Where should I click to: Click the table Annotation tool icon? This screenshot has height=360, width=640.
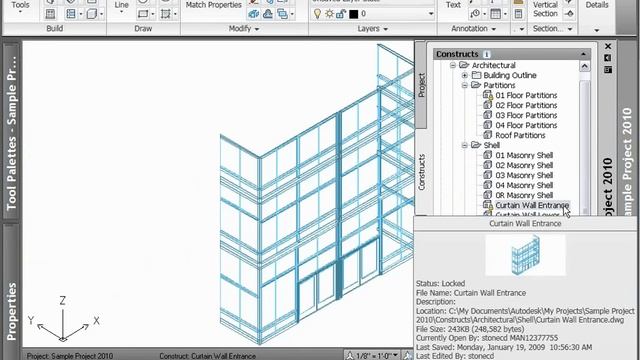496,14
